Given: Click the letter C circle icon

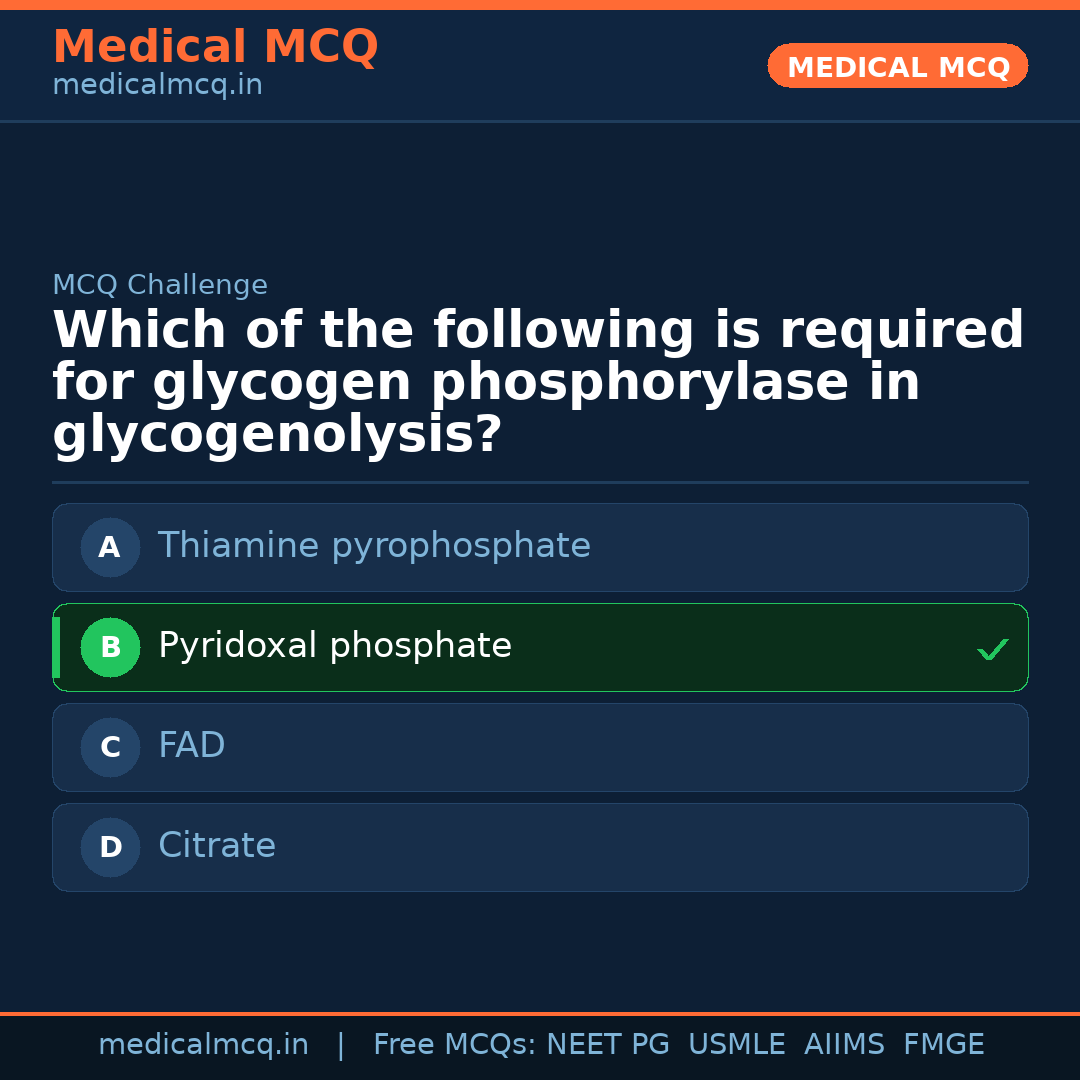Looking at the screenshot, I should click(110, 747).
